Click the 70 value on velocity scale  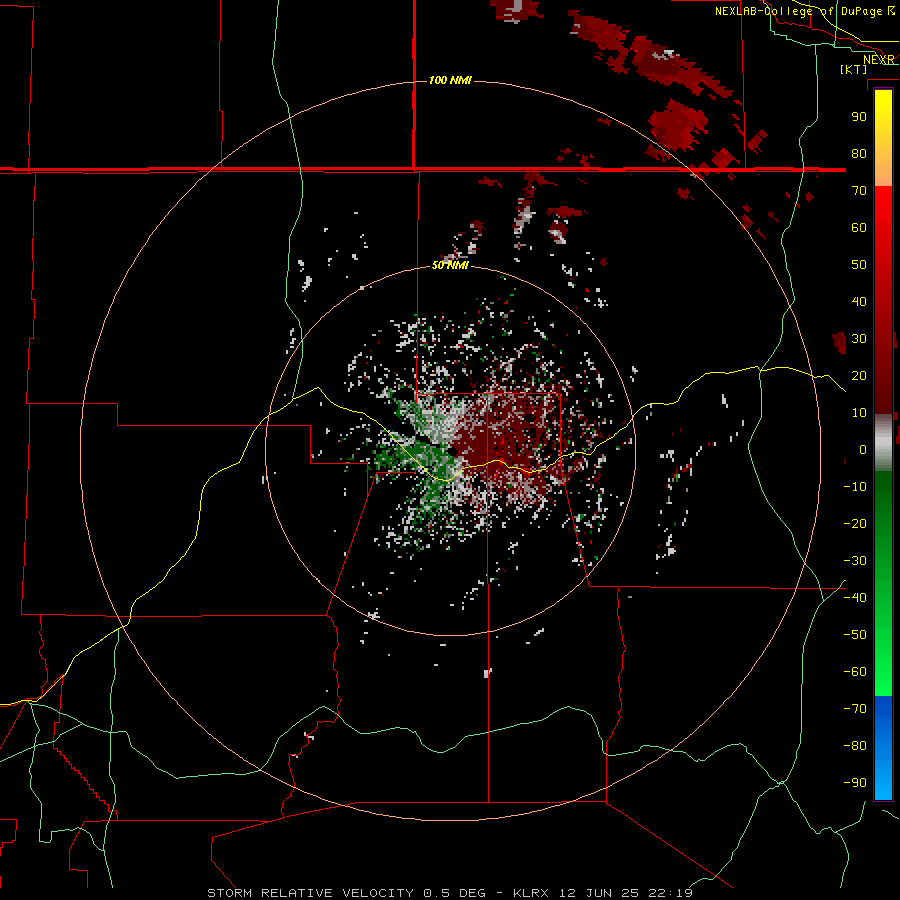859,191
